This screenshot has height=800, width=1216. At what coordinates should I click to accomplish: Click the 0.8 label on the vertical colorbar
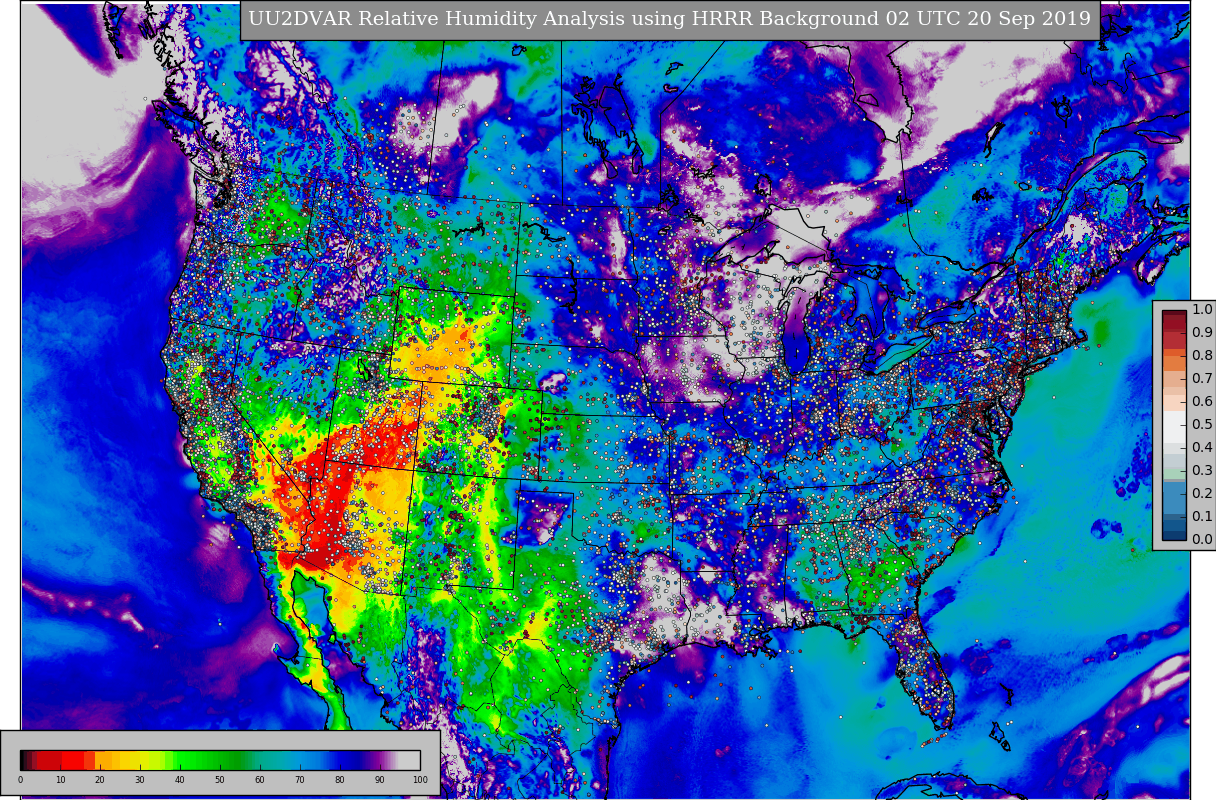(1202, 355)
